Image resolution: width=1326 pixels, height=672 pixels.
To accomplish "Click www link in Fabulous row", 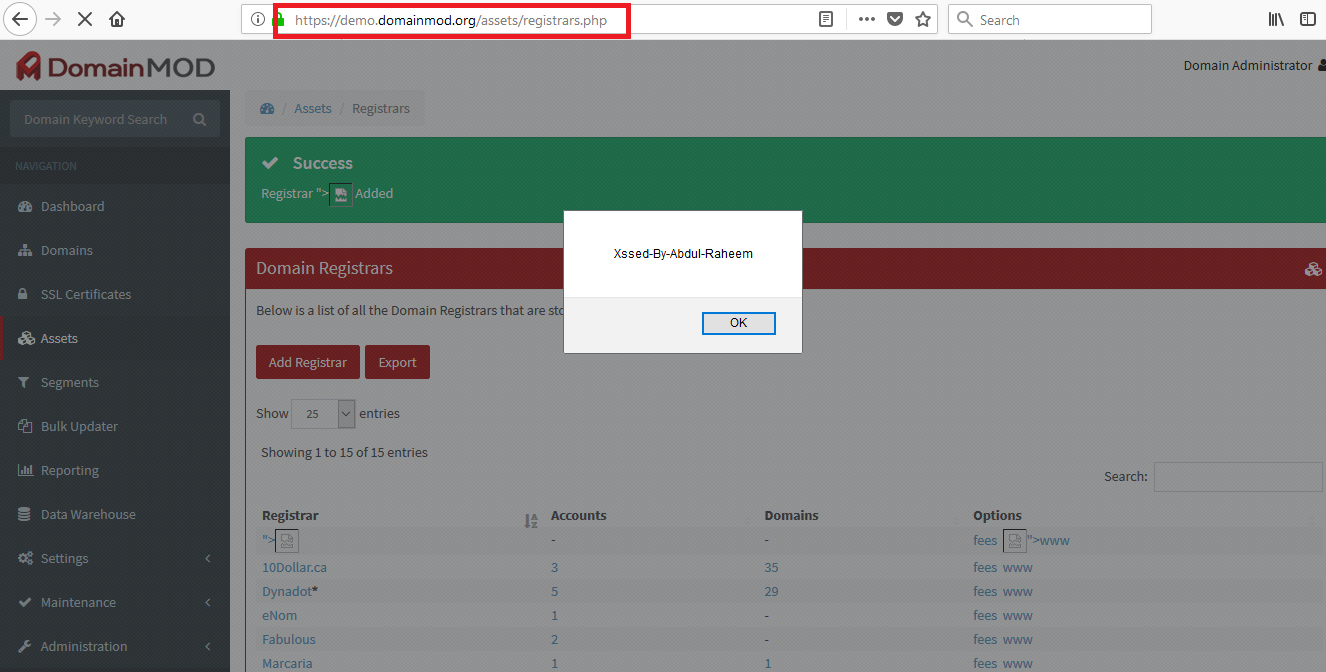I will coord(1018,639).
